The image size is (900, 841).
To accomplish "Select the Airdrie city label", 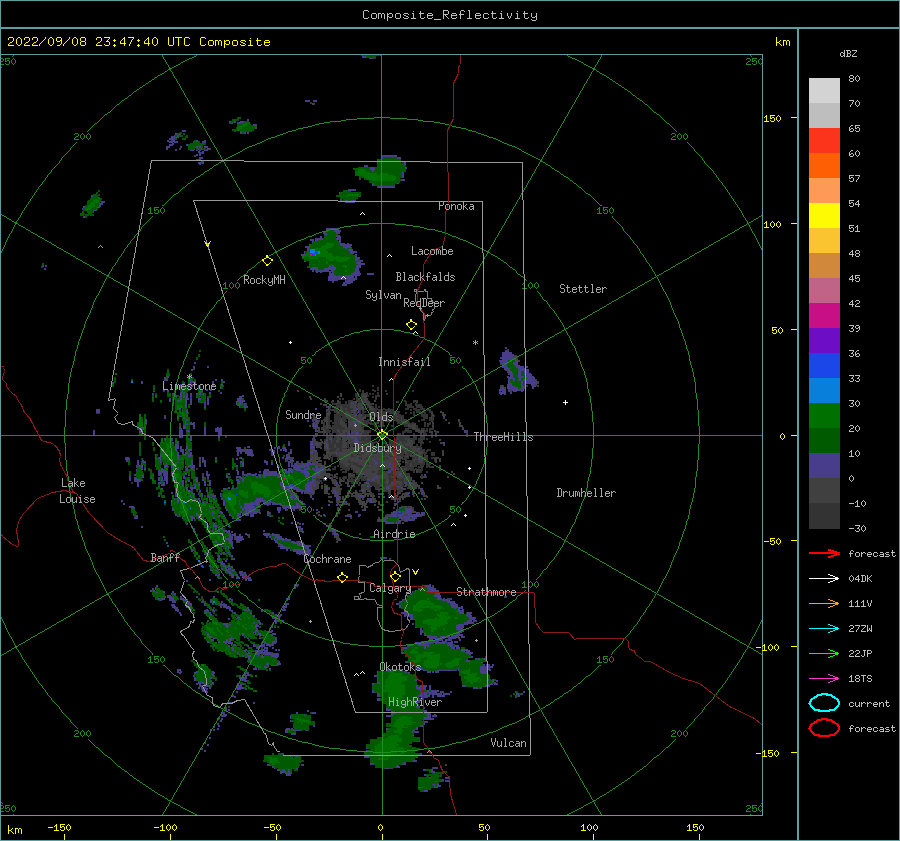I will coord(394,534).
